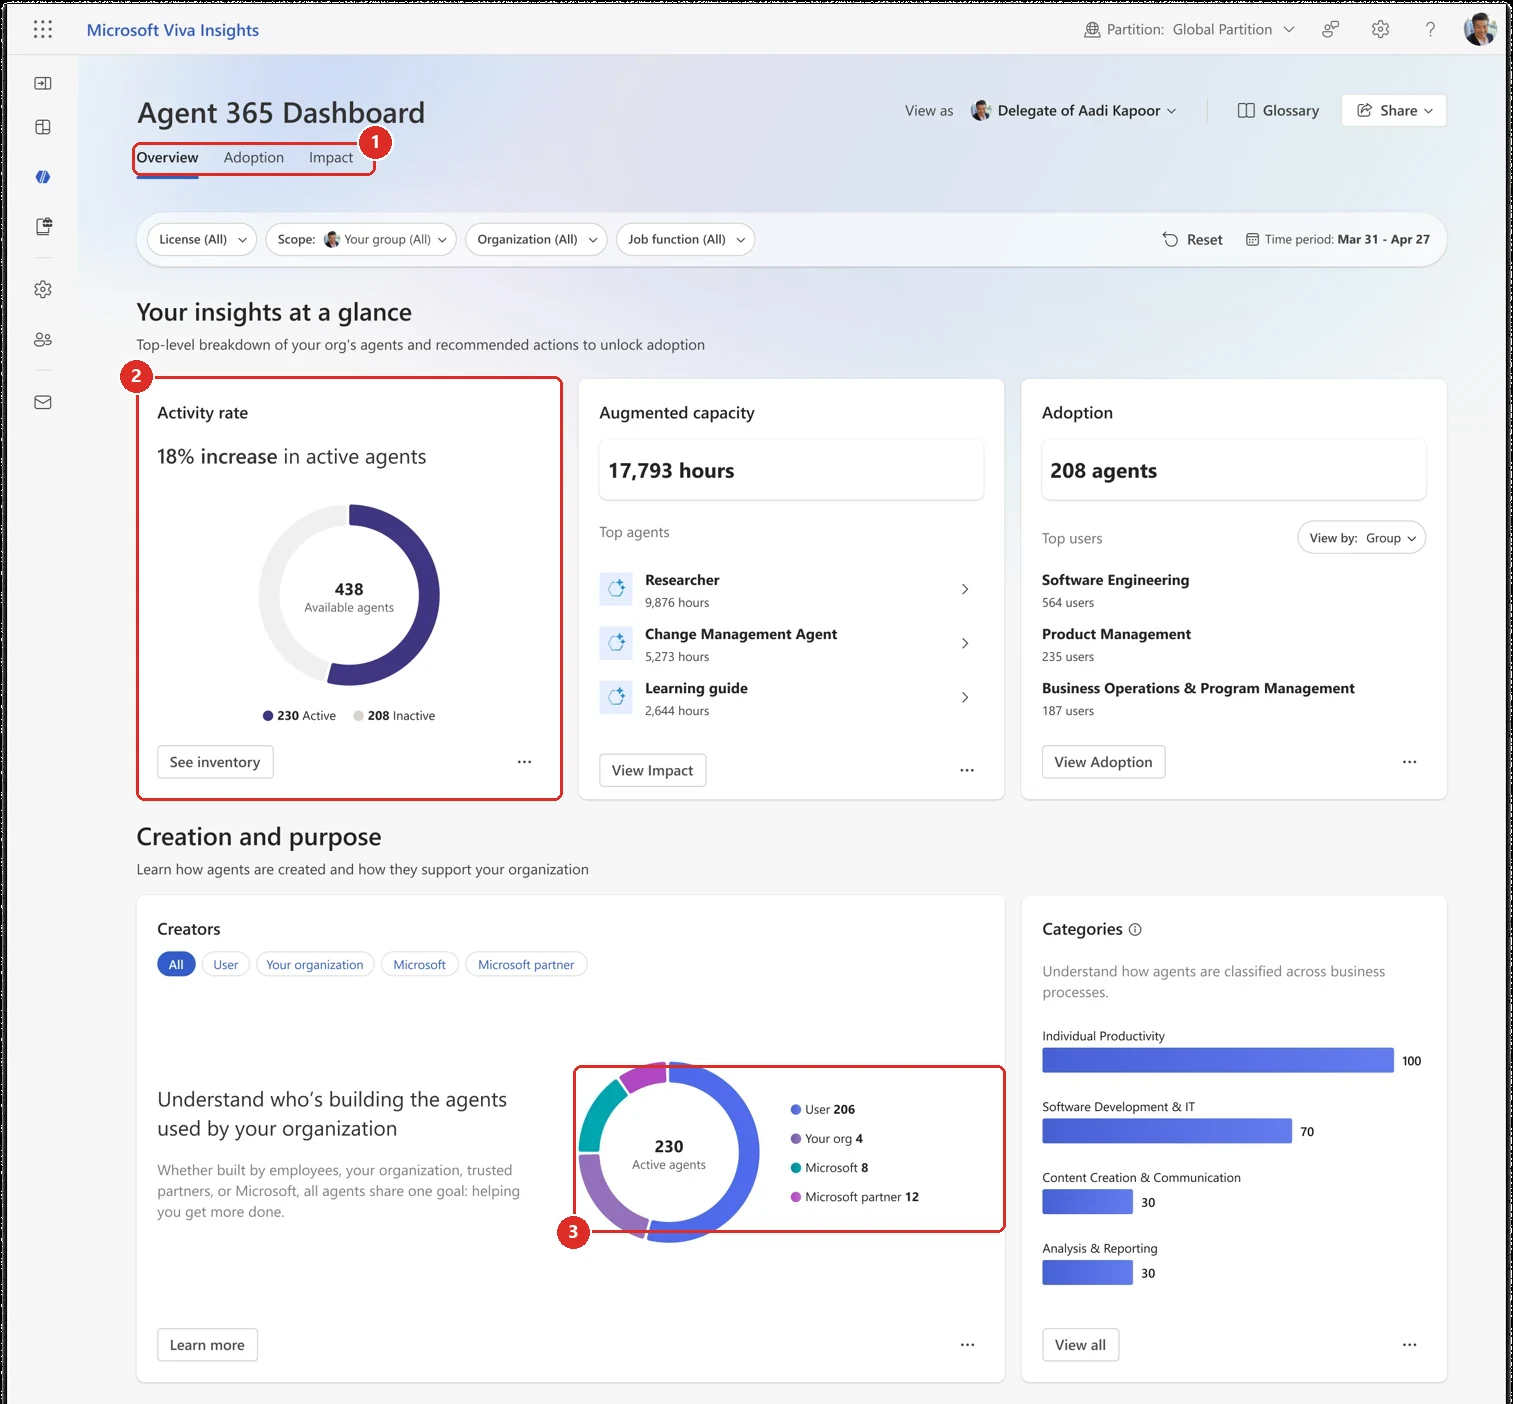This screenshot has width=1513, height=1404.
Task: Open the Organization (All) filter dropdown
Action: pos(536,240)
